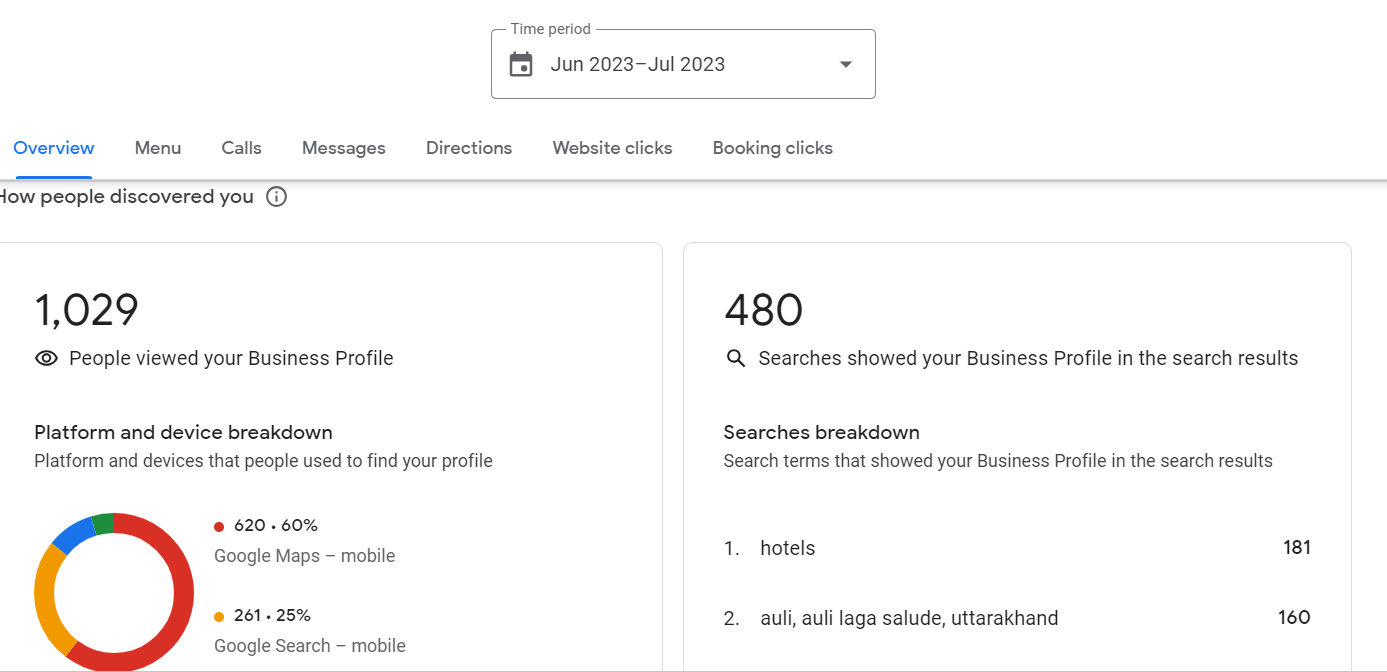Viewport: 1387px width, 672px height.
Task: View the Website clicks tab
Action: pyautogui.click(x=612, y=148)
